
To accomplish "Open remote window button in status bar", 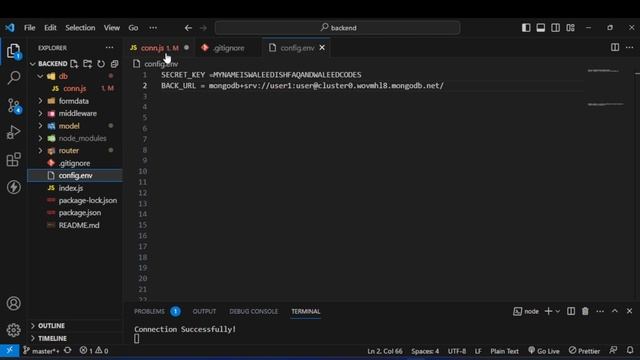I will (x=9, y=351).
